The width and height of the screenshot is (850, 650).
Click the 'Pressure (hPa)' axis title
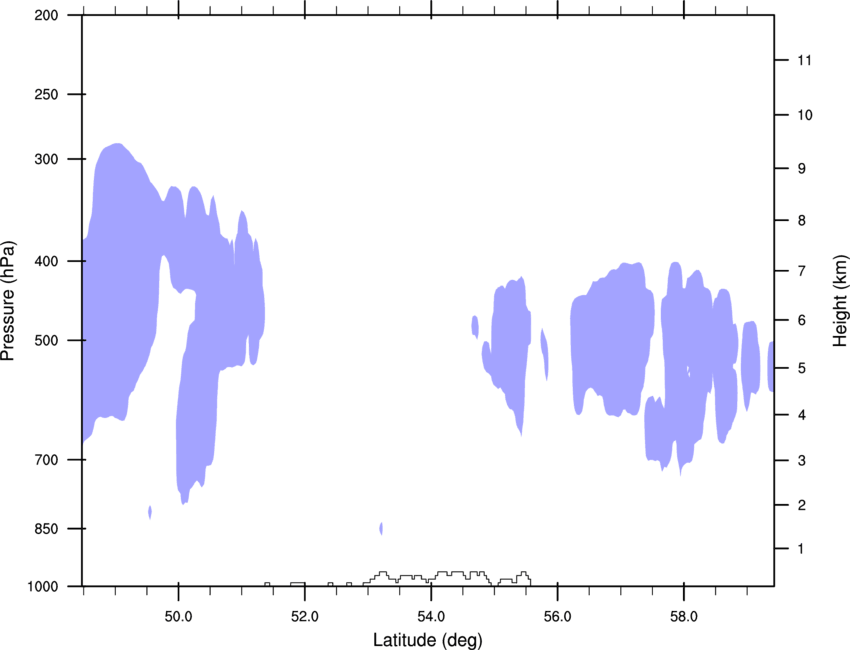click(8, 301)
